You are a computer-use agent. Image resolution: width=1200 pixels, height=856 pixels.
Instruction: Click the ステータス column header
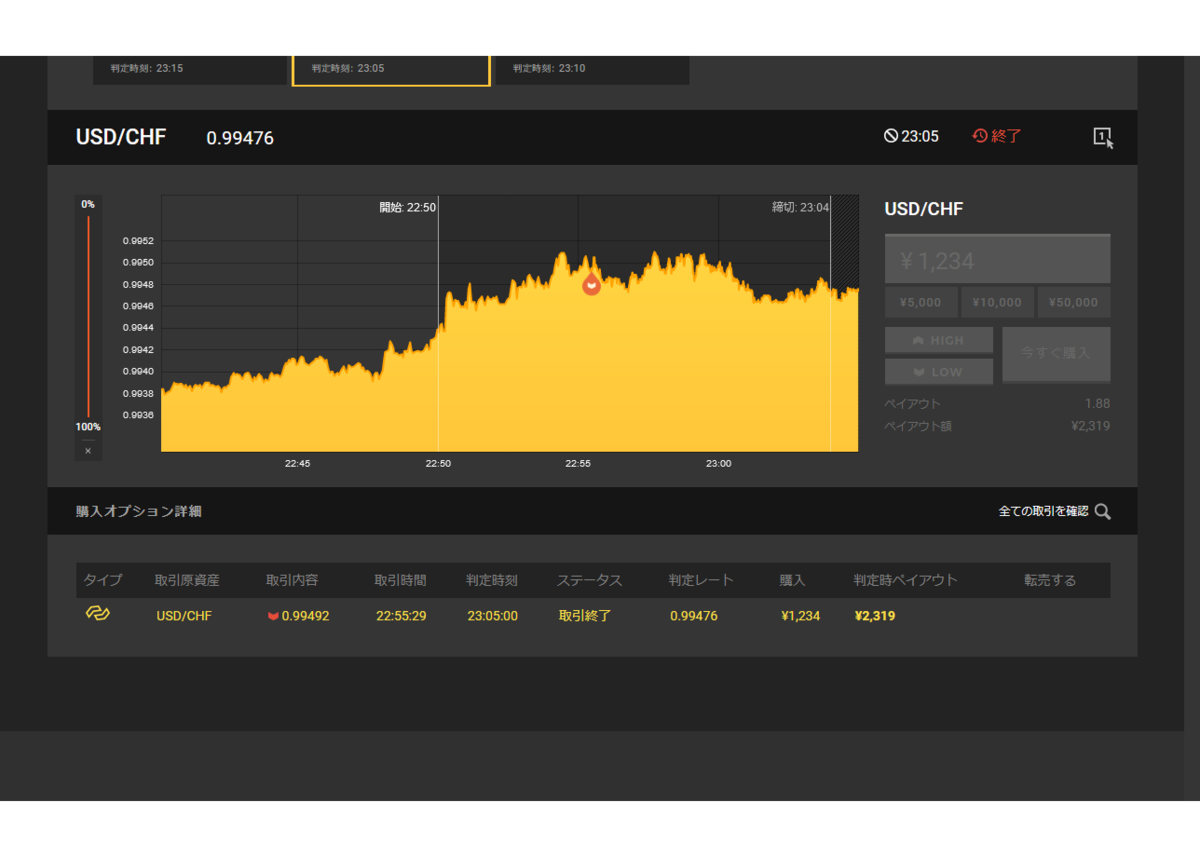(x=589, y=580)
